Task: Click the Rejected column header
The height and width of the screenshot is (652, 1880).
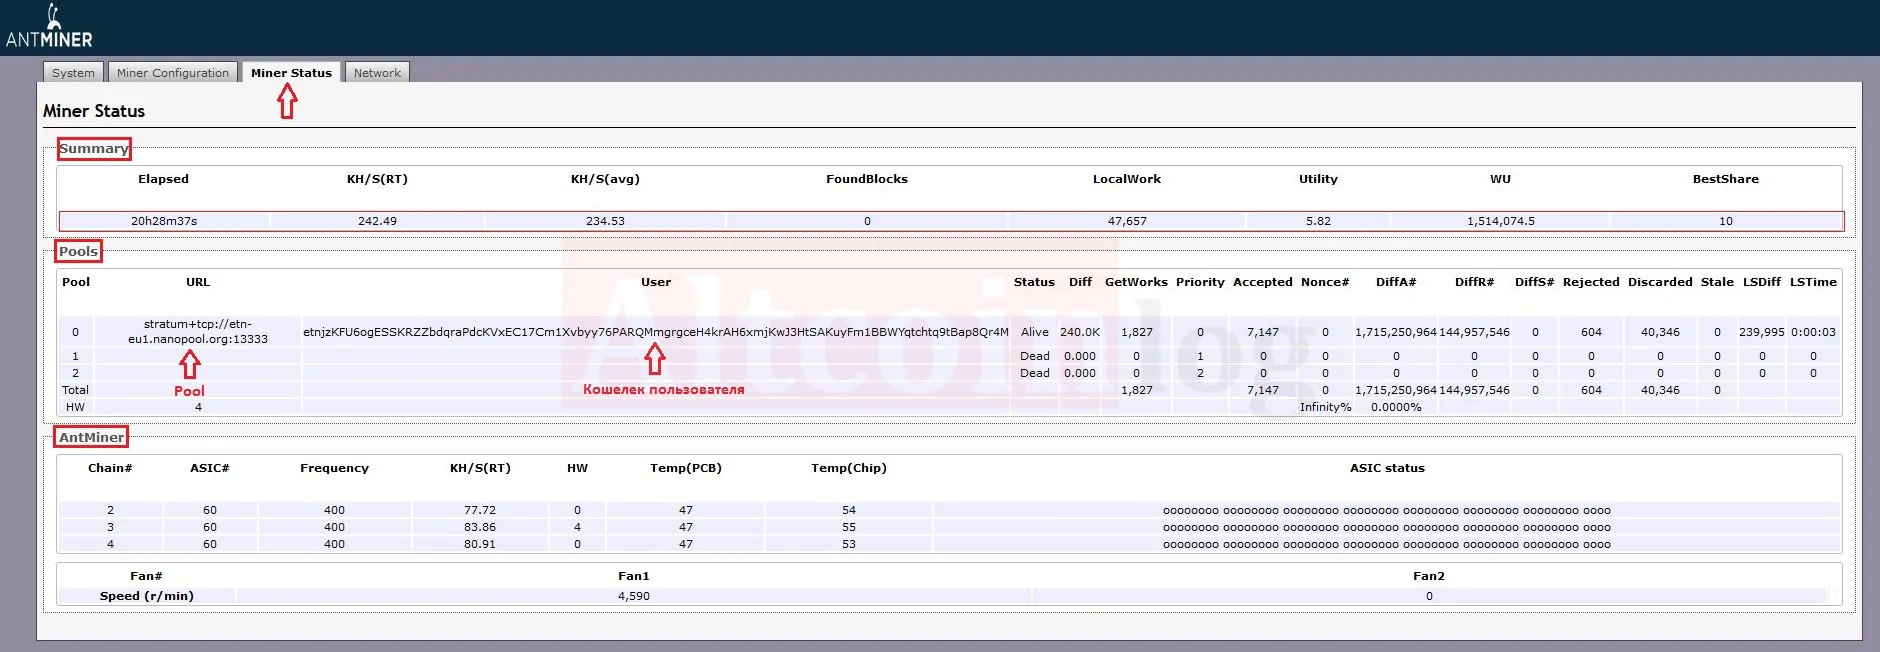Action: (x=1591, y=282)
